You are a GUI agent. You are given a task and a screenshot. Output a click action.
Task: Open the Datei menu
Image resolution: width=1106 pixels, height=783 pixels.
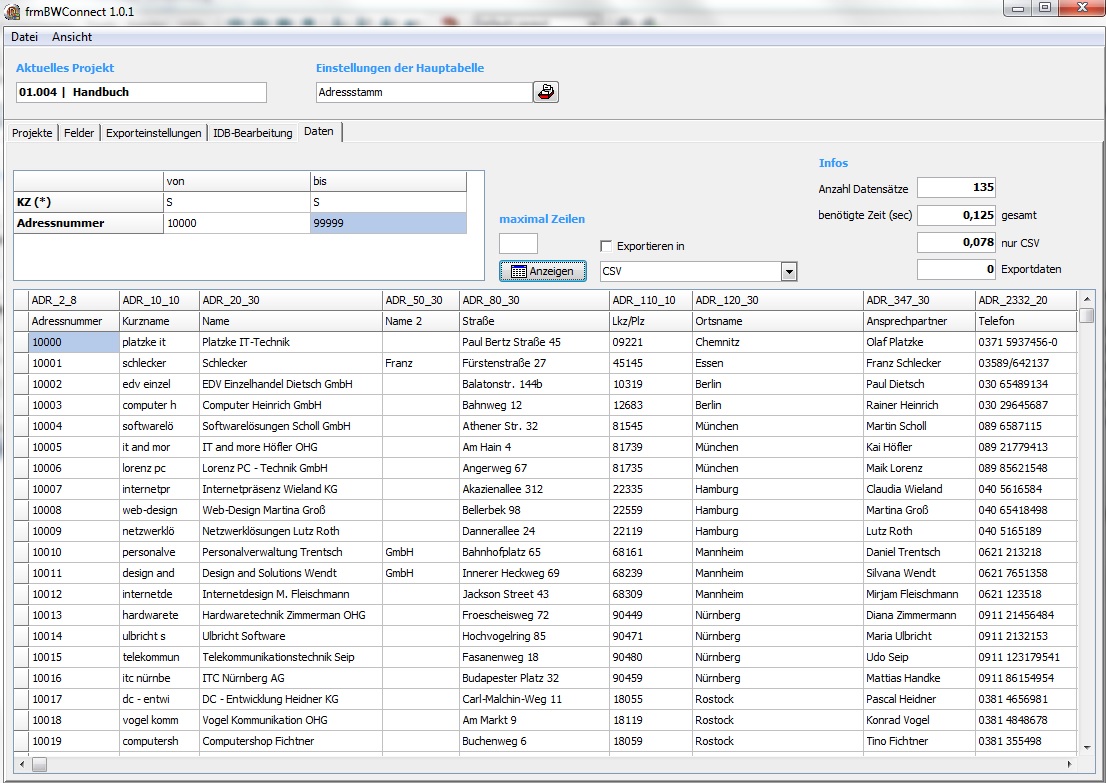[24, 37]
